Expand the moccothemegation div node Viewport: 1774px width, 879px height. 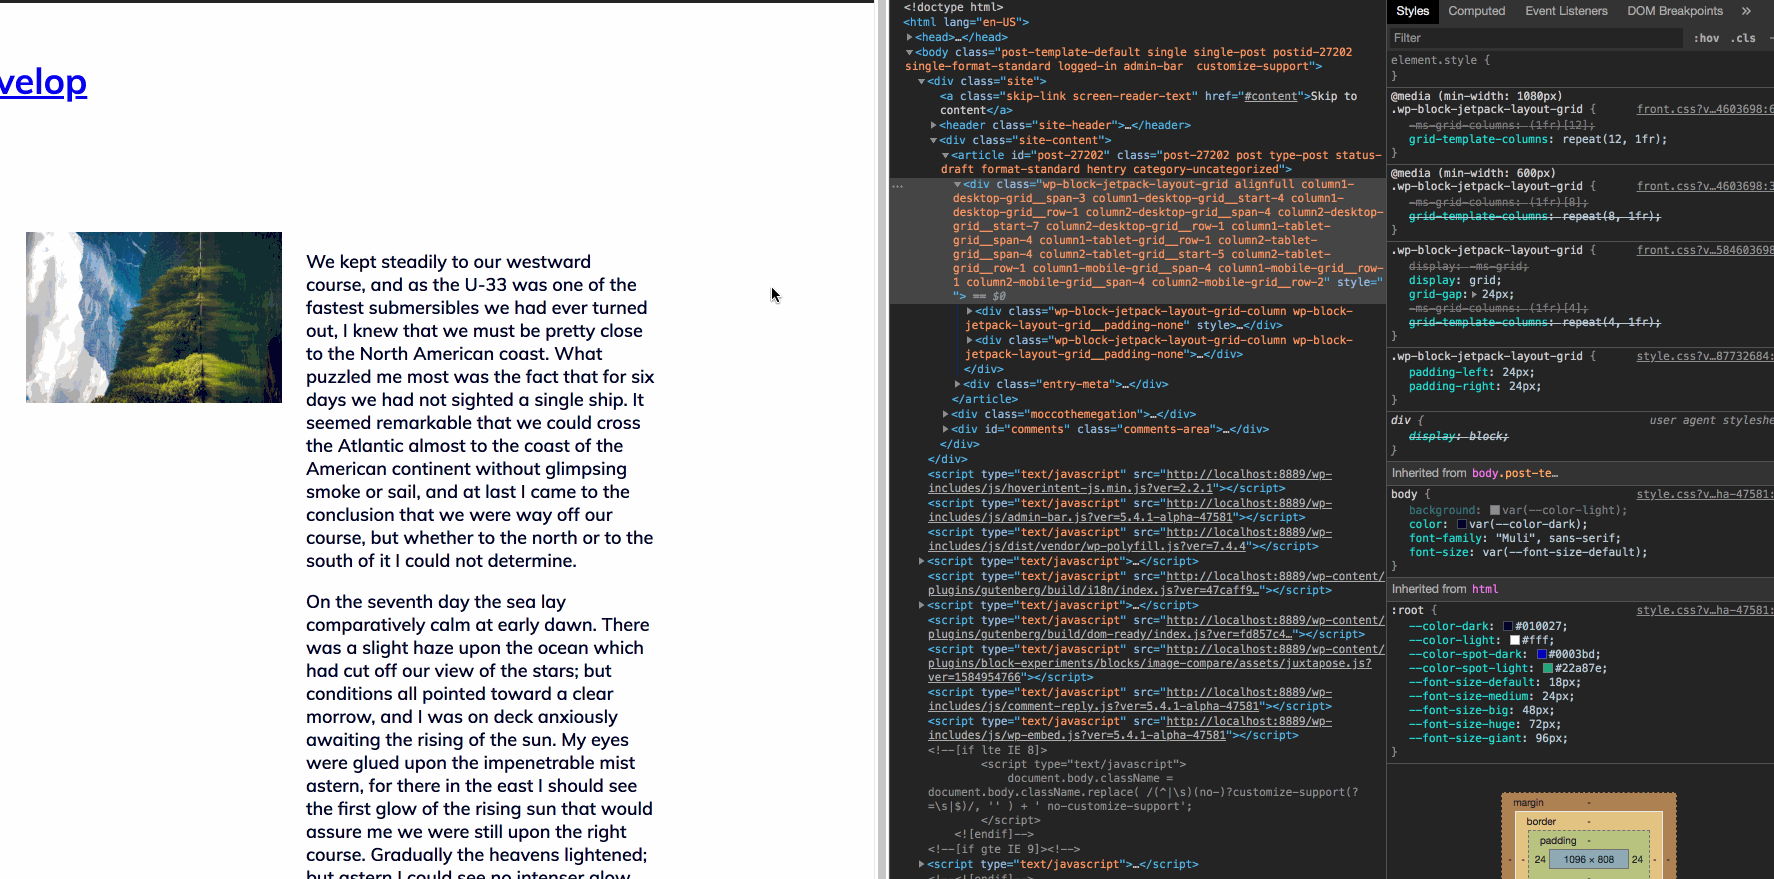tap(945, 414)
